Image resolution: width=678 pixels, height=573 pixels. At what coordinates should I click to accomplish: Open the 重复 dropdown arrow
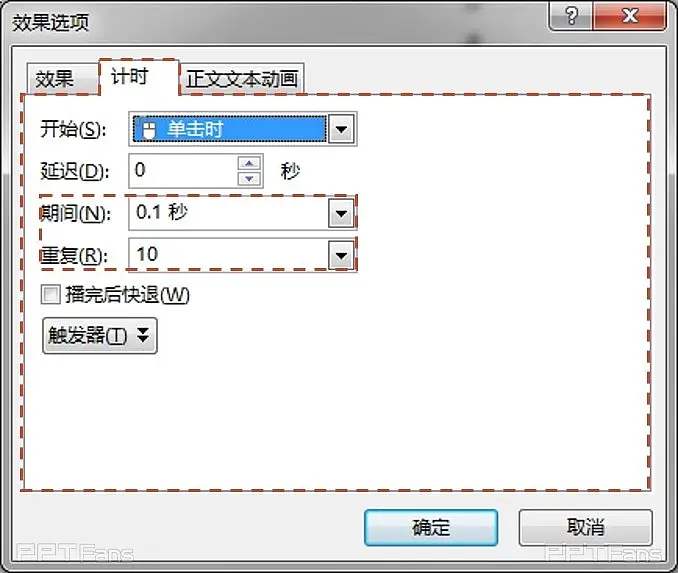point(342,255)
